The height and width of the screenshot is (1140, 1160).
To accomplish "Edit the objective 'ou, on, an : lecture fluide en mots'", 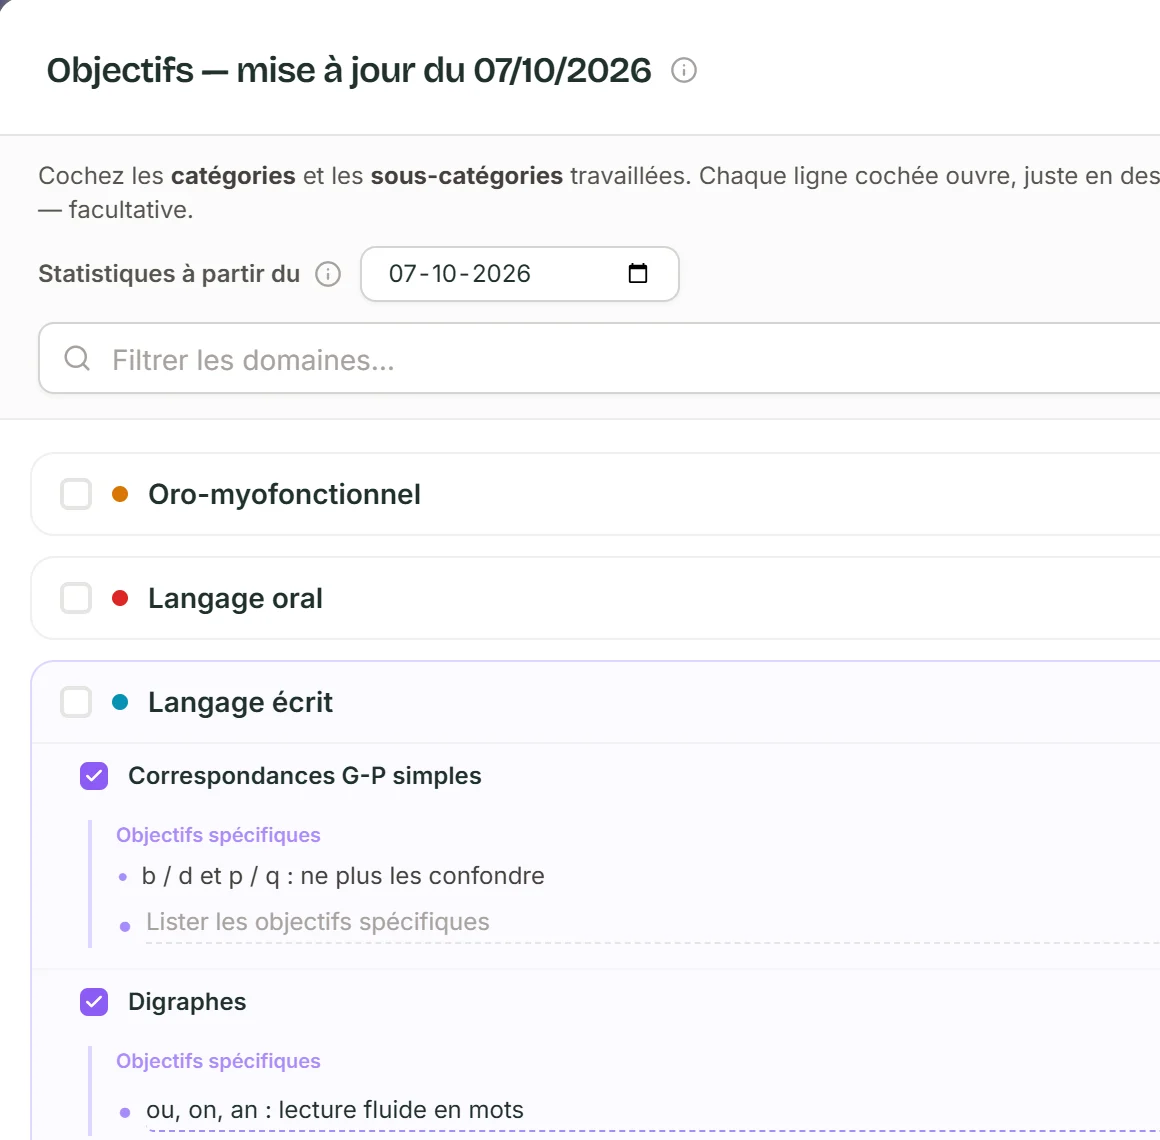I will click(652, 1110).
